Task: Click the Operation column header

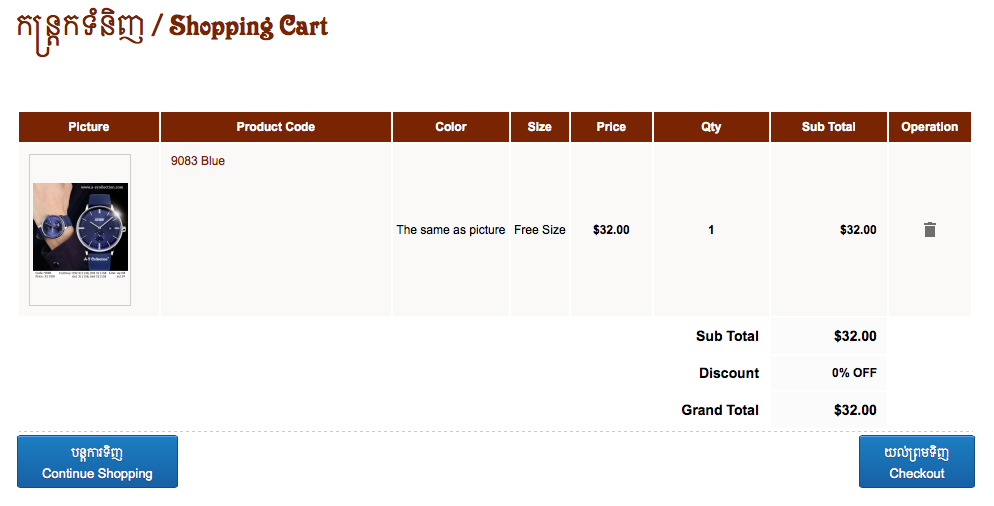Action: 930,127
